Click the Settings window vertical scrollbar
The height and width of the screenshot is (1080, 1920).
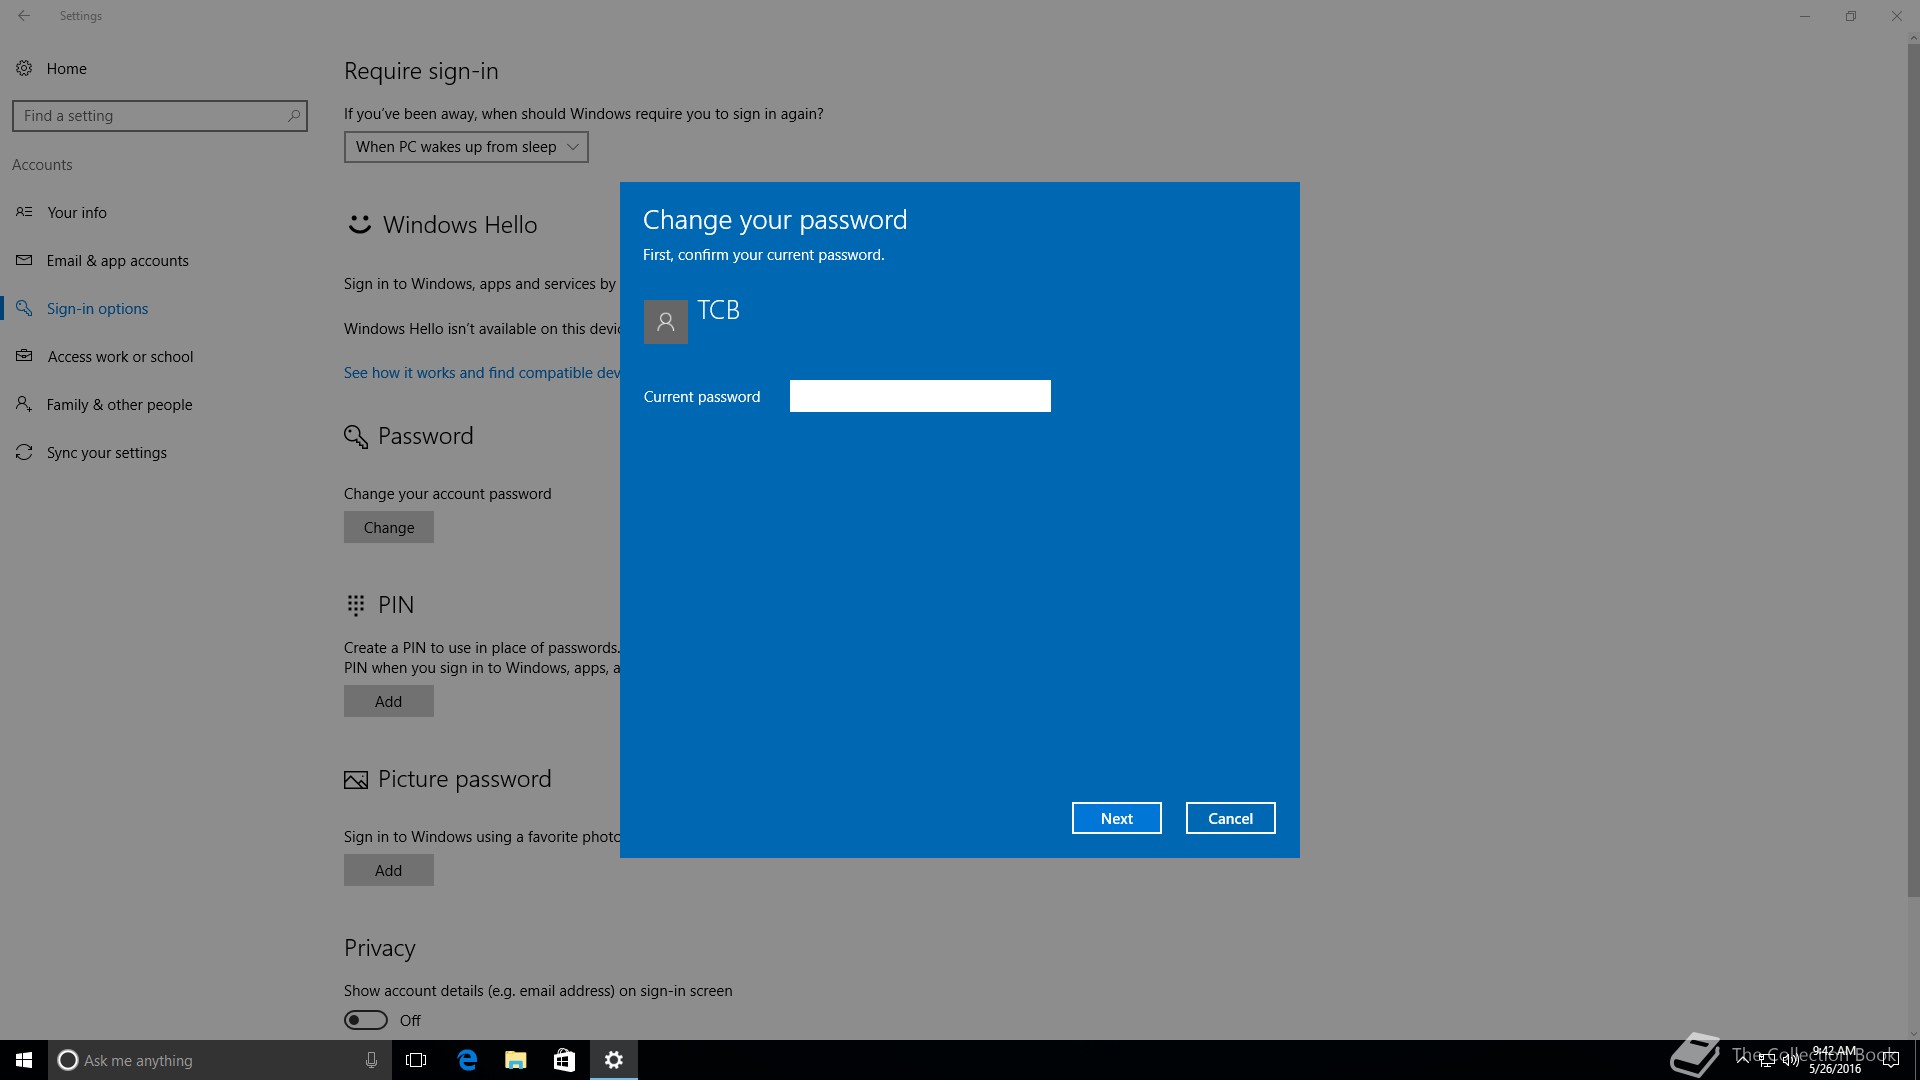click(1913, 470)
